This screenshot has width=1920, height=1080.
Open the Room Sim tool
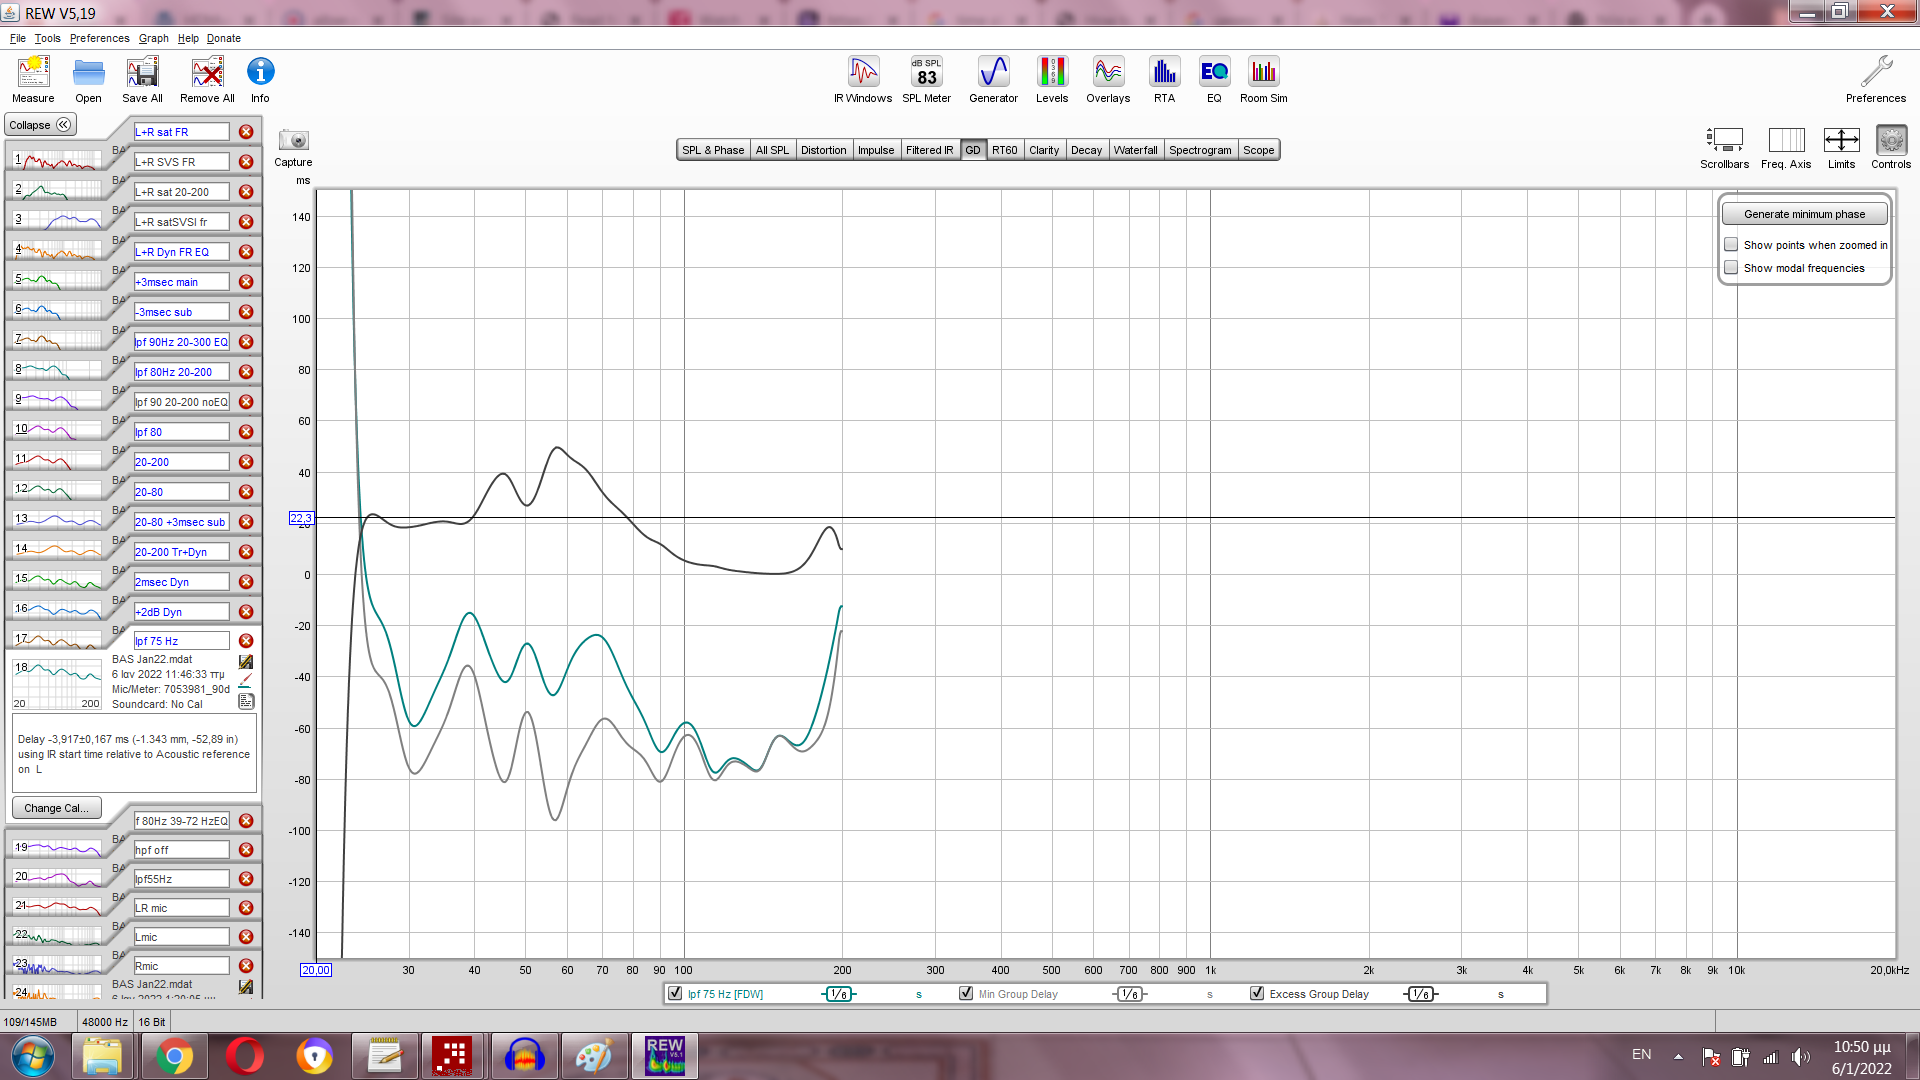1263,79
